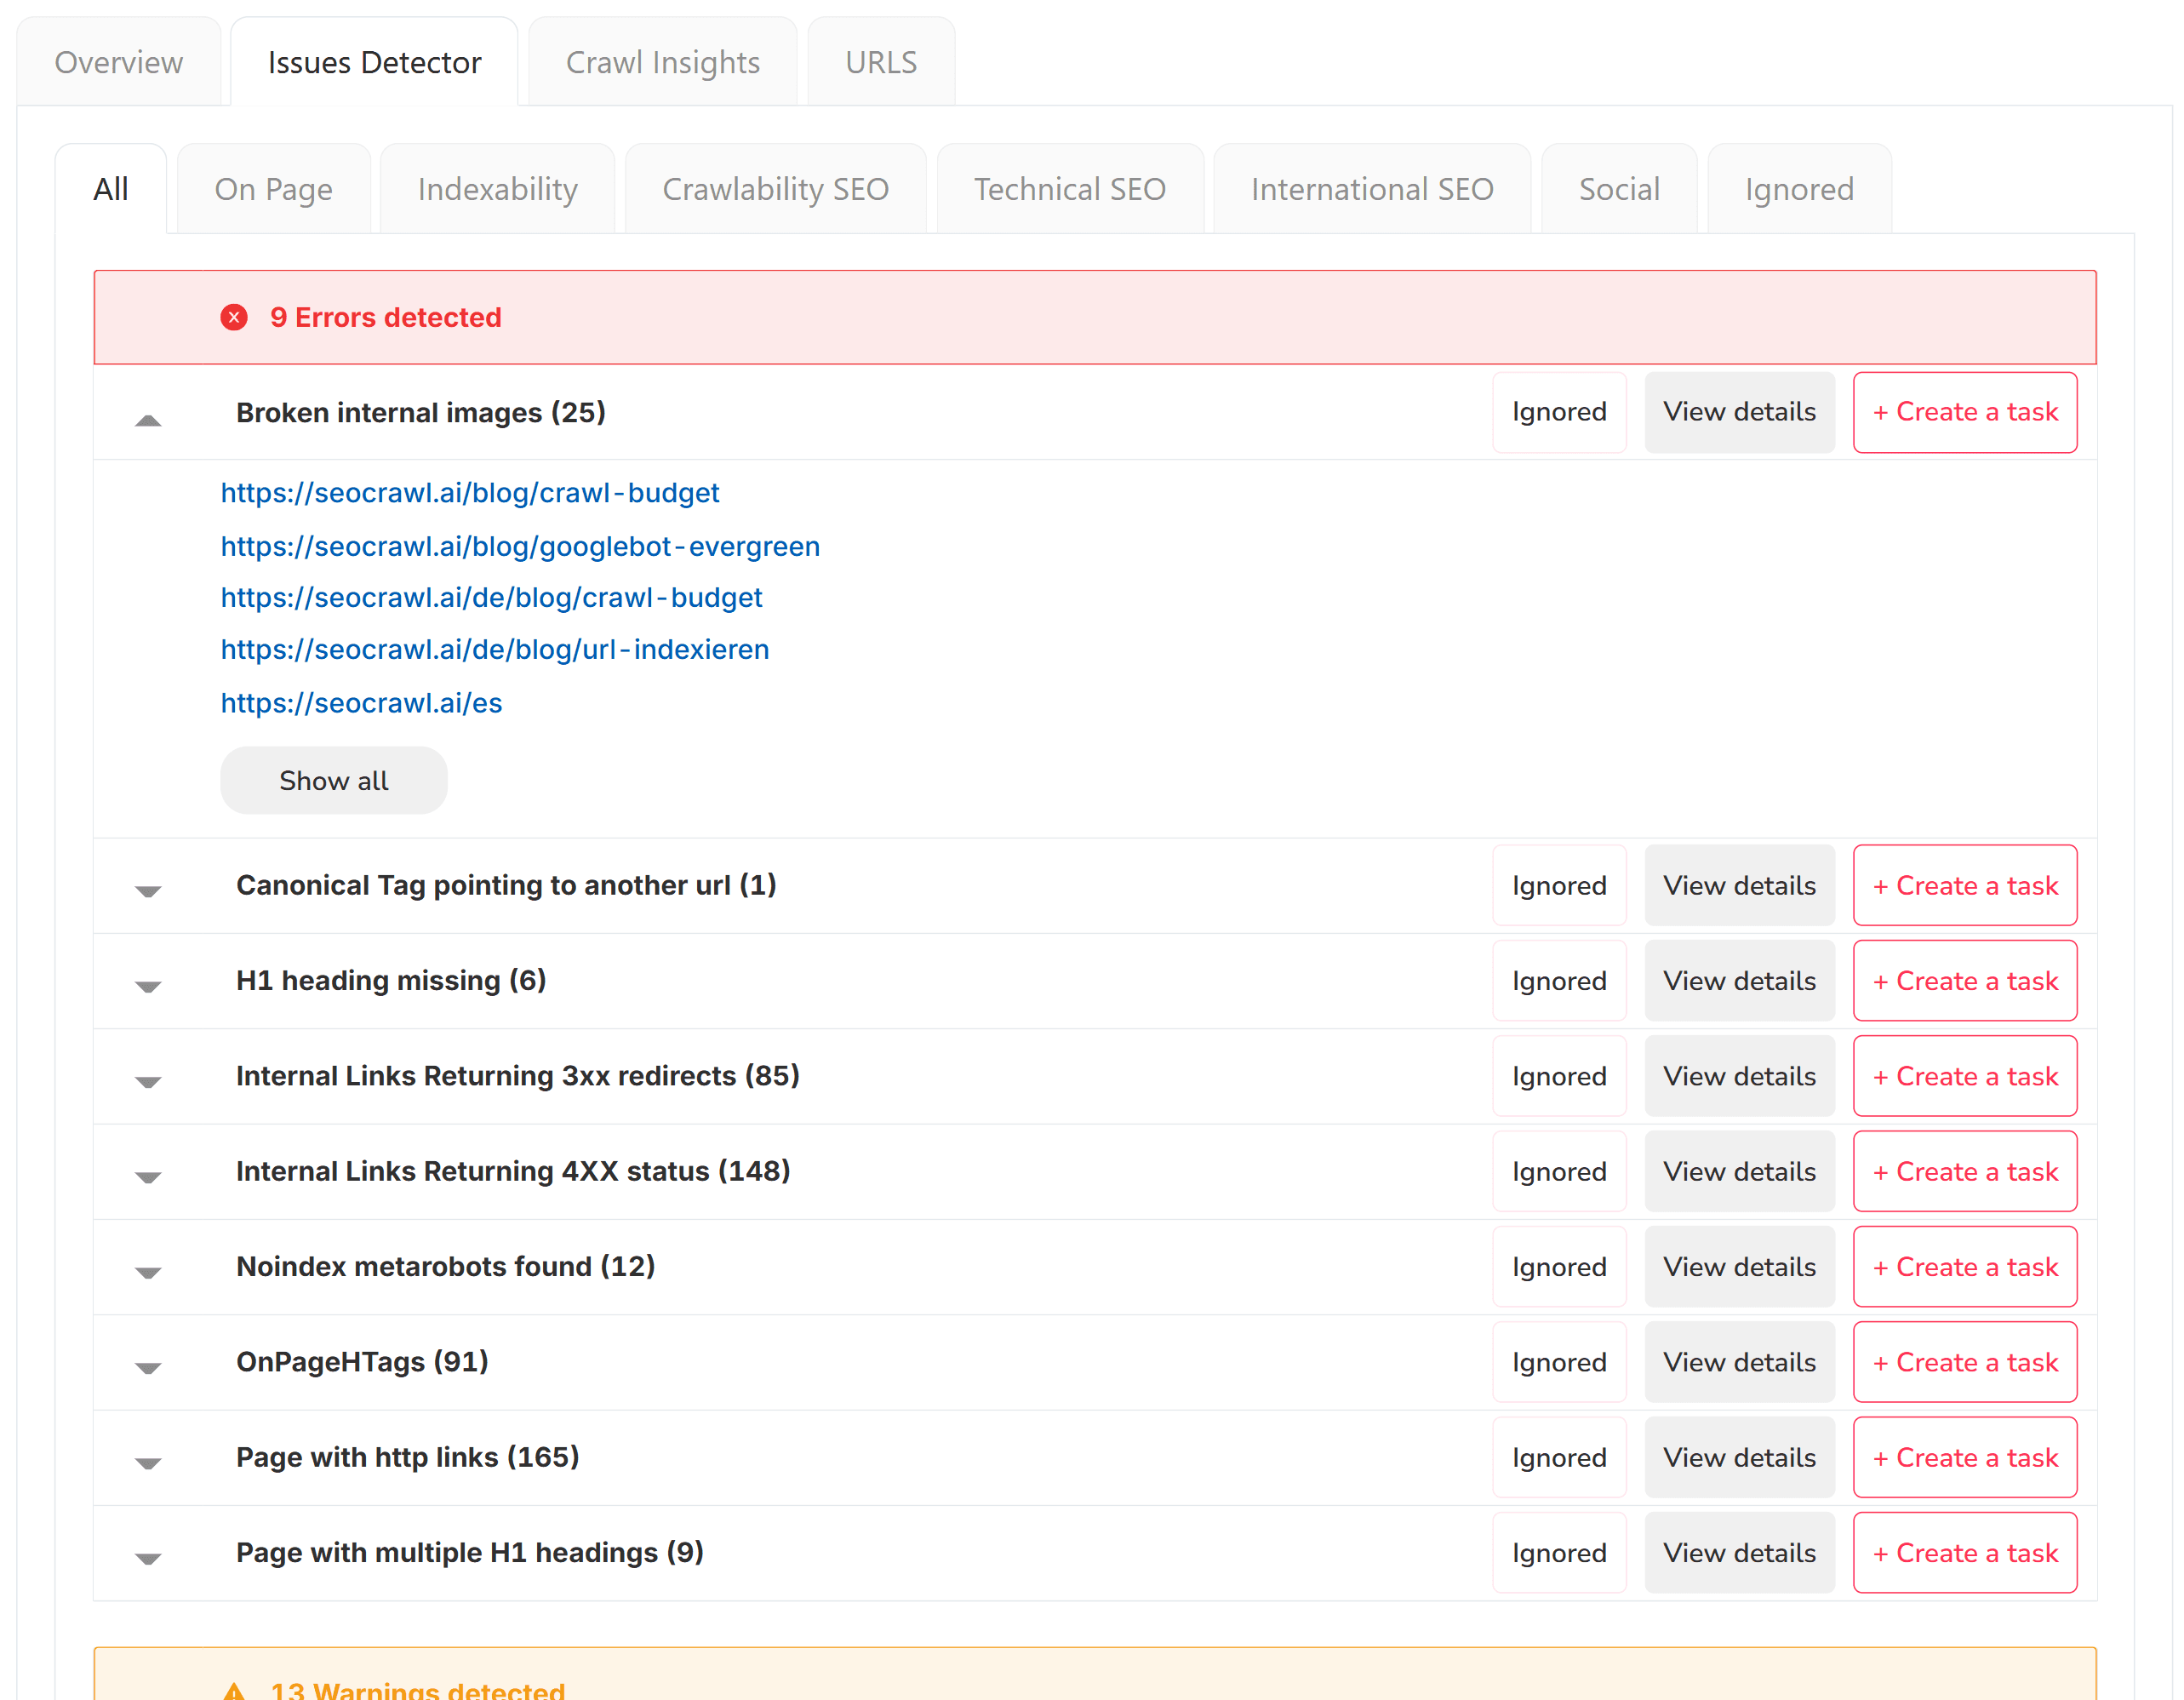Viewport: 2184px width, 1700px height.
Task: Mark multiple H1 headings issue as Ignored
Action: coord(1559,1553)
